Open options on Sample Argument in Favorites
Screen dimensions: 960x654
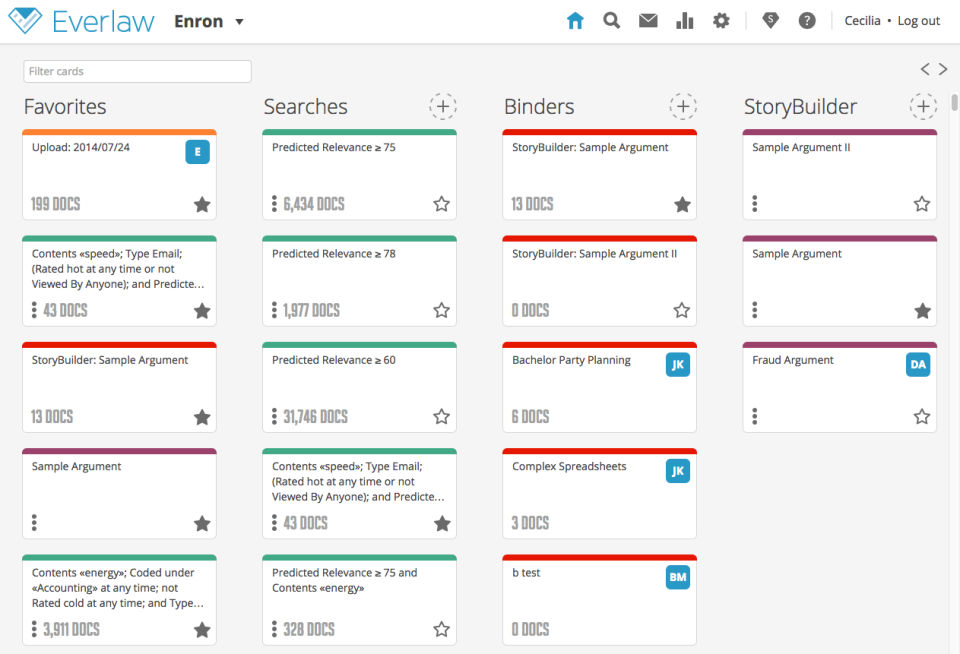tap(34, 522)
